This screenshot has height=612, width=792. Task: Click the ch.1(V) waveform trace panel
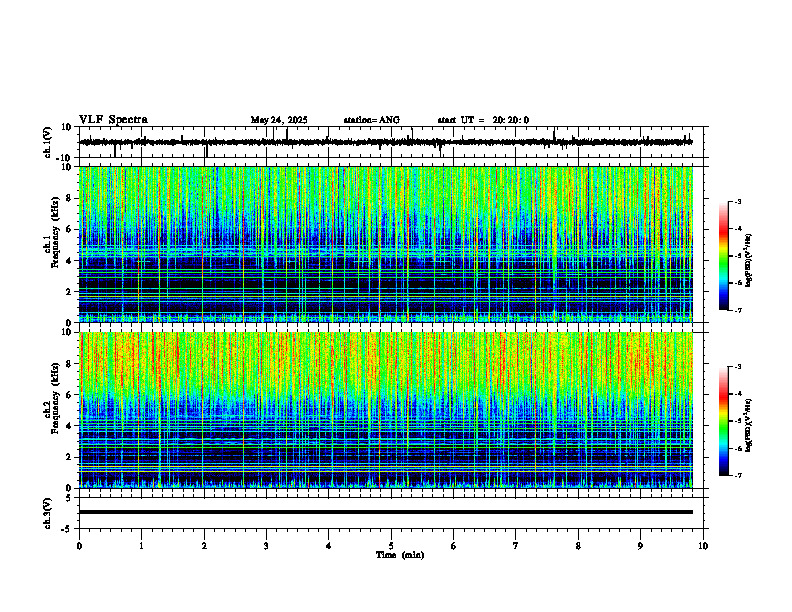pos(393,142)
